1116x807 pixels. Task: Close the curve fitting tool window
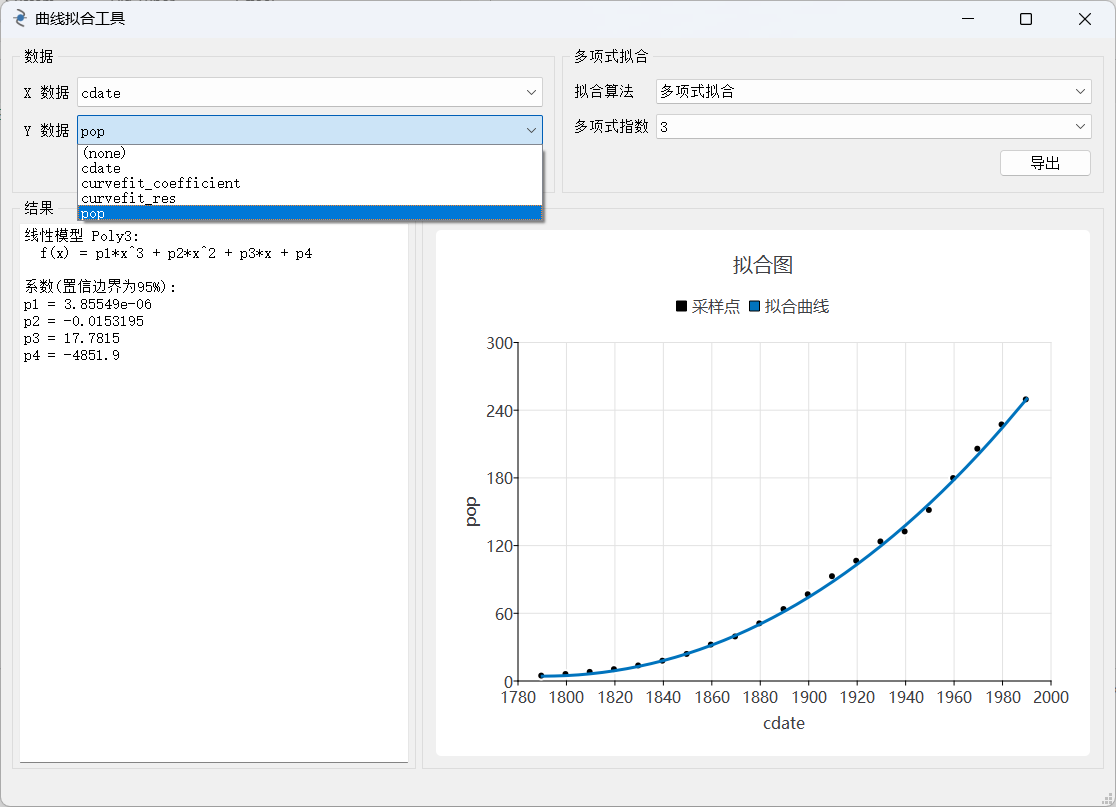coord(1085,19)
